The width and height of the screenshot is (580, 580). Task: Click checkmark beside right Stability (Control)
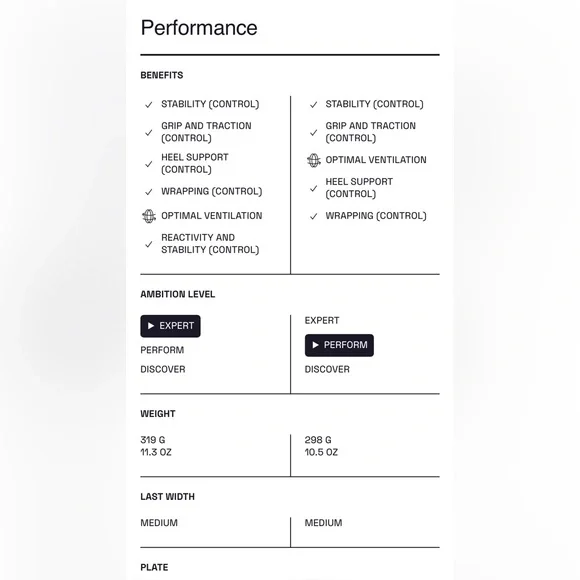point(313,105)
